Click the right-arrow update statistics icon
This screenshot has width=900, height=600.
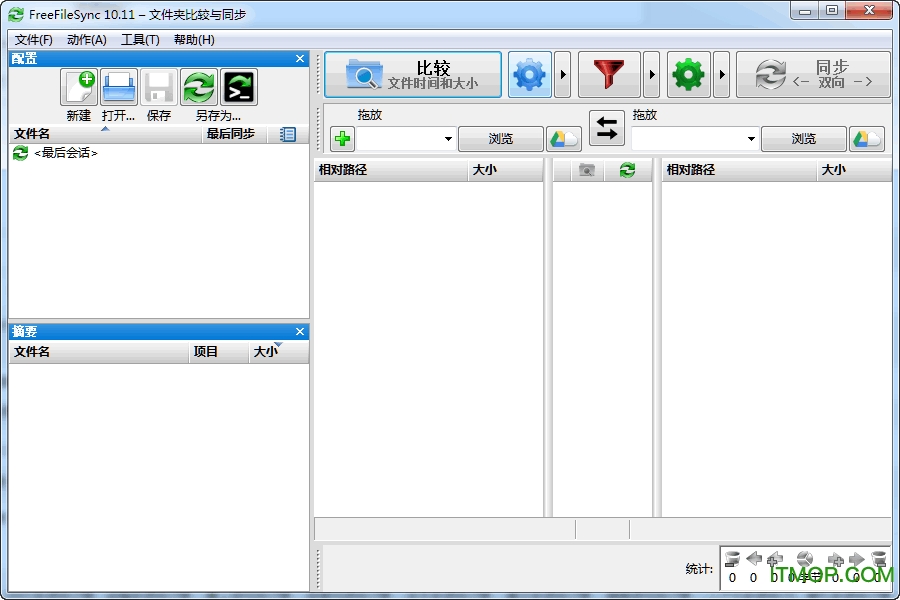[856, 558]
